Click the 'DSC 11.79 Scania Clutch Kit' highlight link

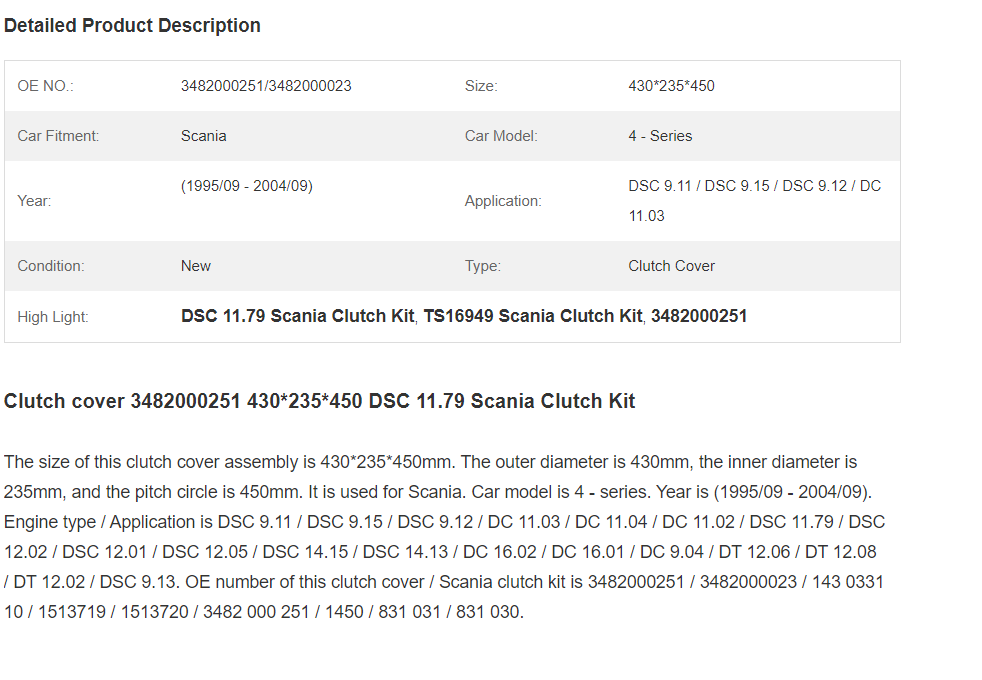(x=297, y=316)
